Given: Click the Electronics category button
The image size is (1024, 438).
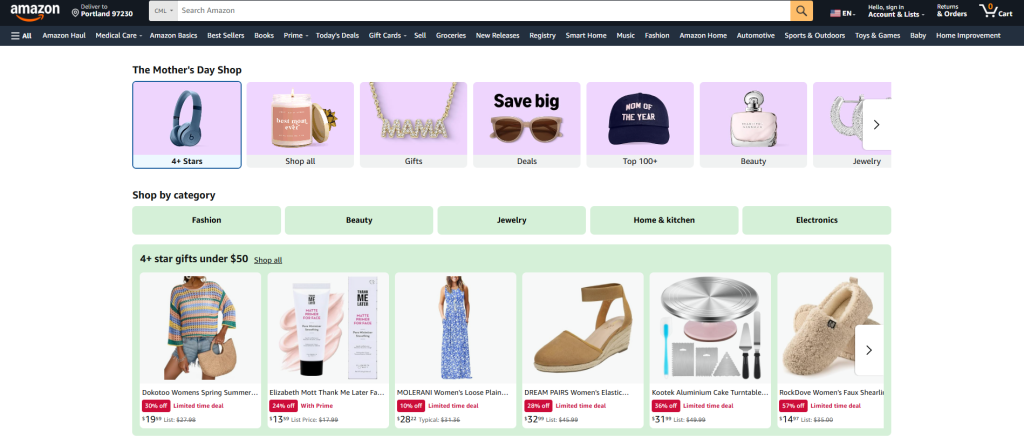Looking at the screenshot, I should point(816,220).
